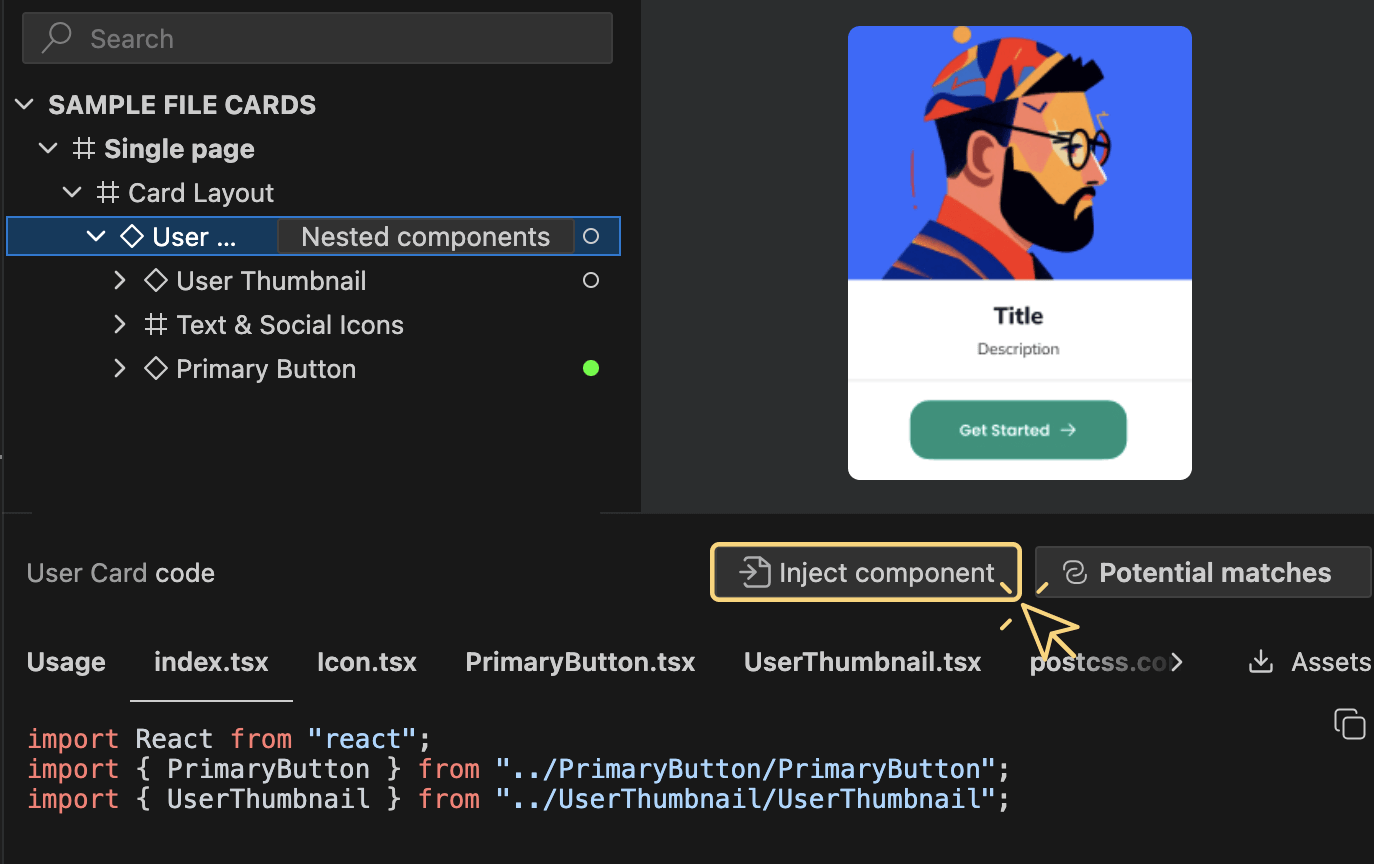Expand the Primary Button tree node
Screen dimensions: 1374x864
coord(120,369)
